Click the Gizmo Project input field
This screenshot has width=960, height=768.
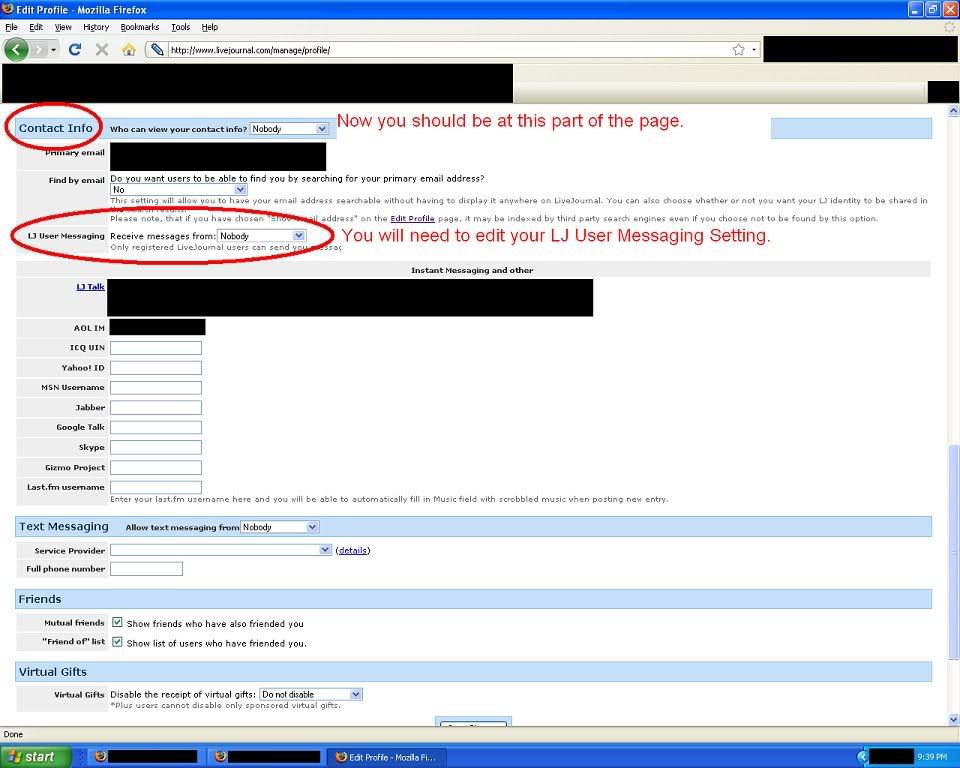156,468
